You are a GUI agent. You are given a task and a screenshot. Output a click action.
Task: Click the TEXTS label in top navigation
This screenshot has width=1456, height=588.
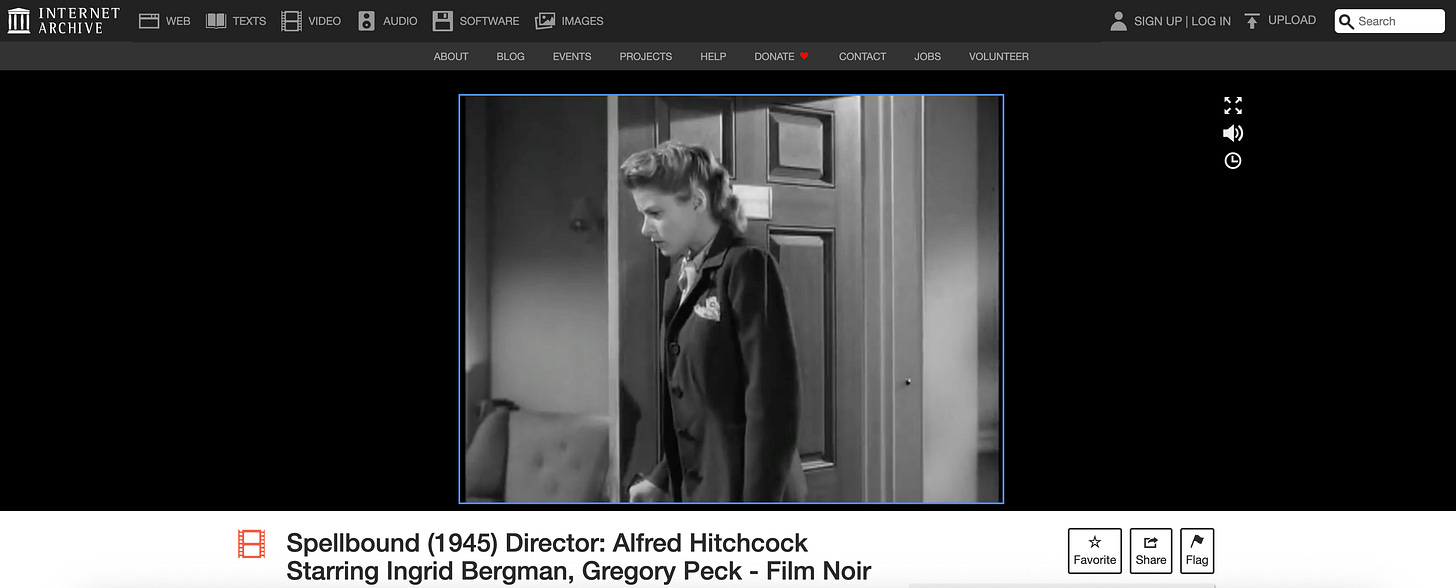250,21
